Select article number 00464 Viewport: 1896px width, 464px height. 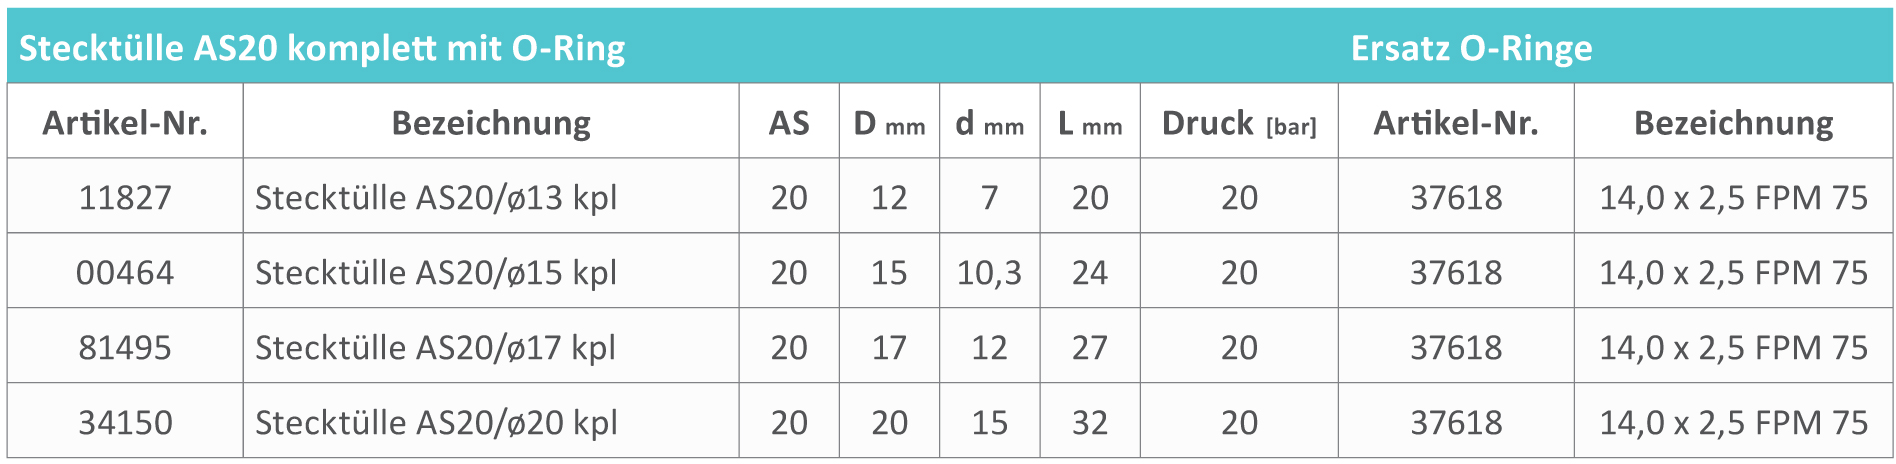(x=125, y=272)
